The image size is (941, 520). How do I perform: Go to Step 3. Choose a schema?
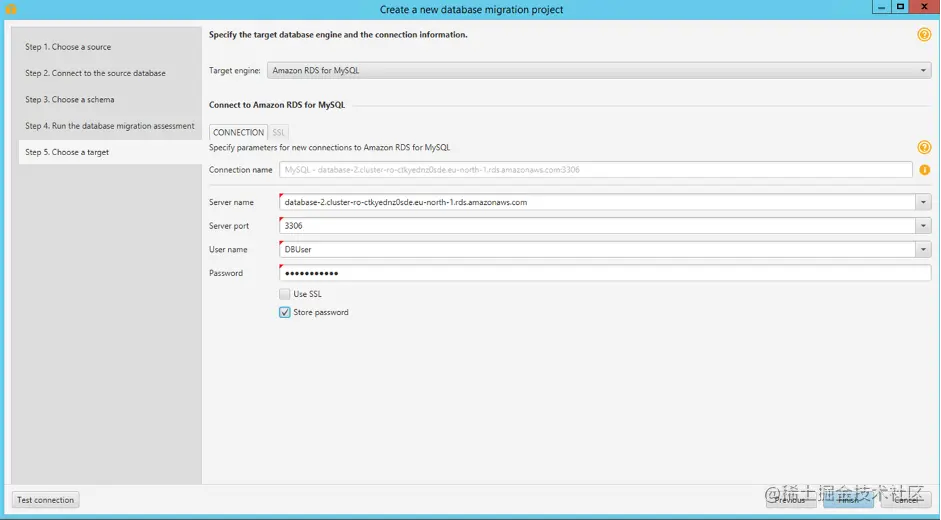click(70, 100)
